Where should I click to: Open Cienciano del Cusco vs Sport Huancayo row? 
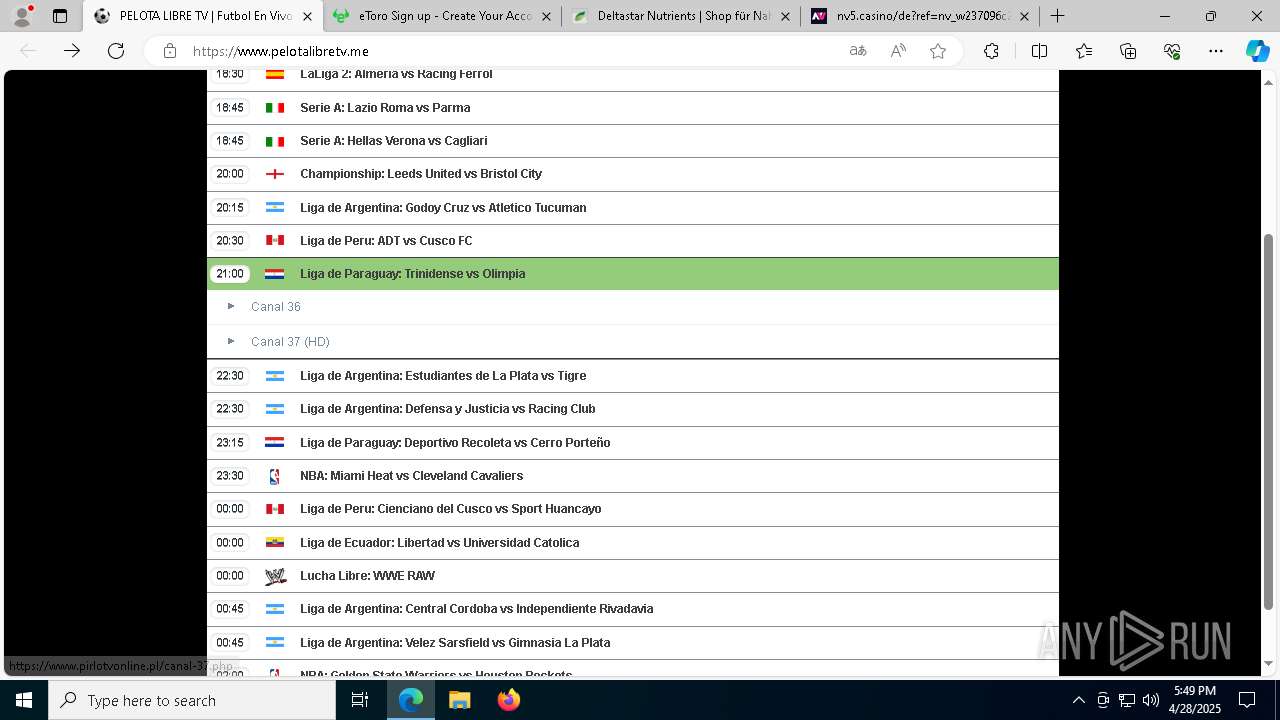click(633, 509)
